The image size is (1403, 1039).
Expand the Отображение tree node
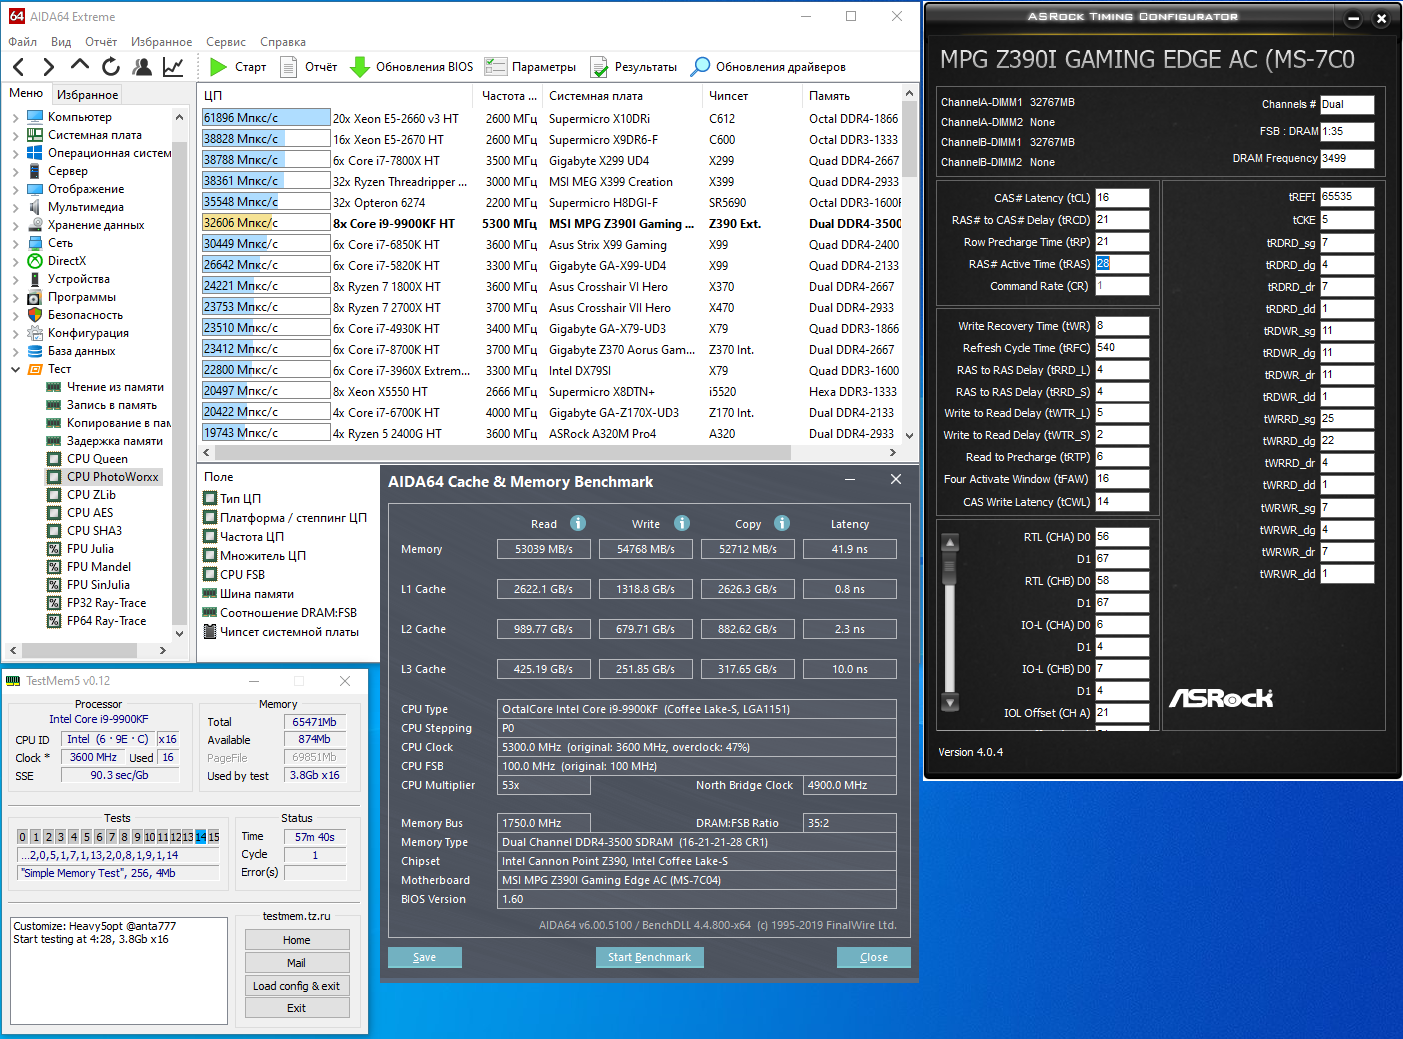[15, 189]
